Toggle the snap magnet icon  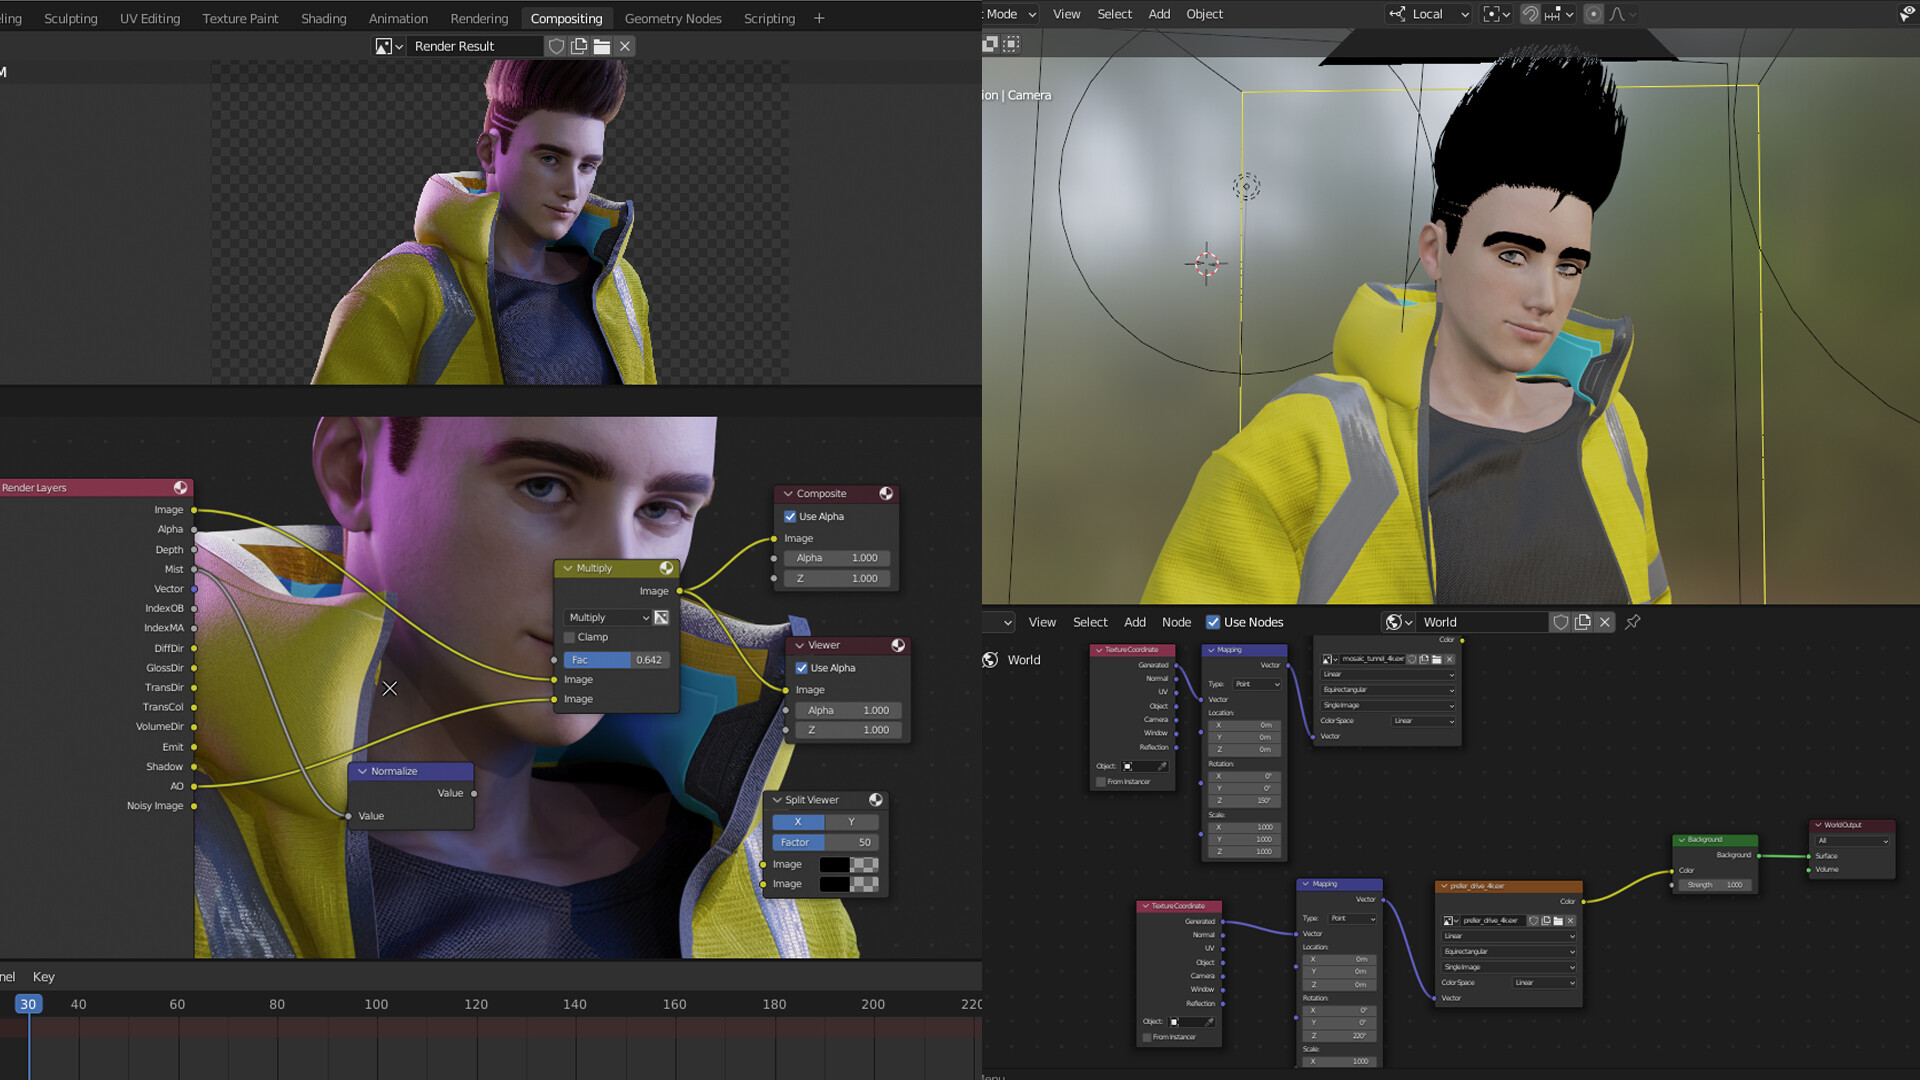click(x=1530, y=14)
